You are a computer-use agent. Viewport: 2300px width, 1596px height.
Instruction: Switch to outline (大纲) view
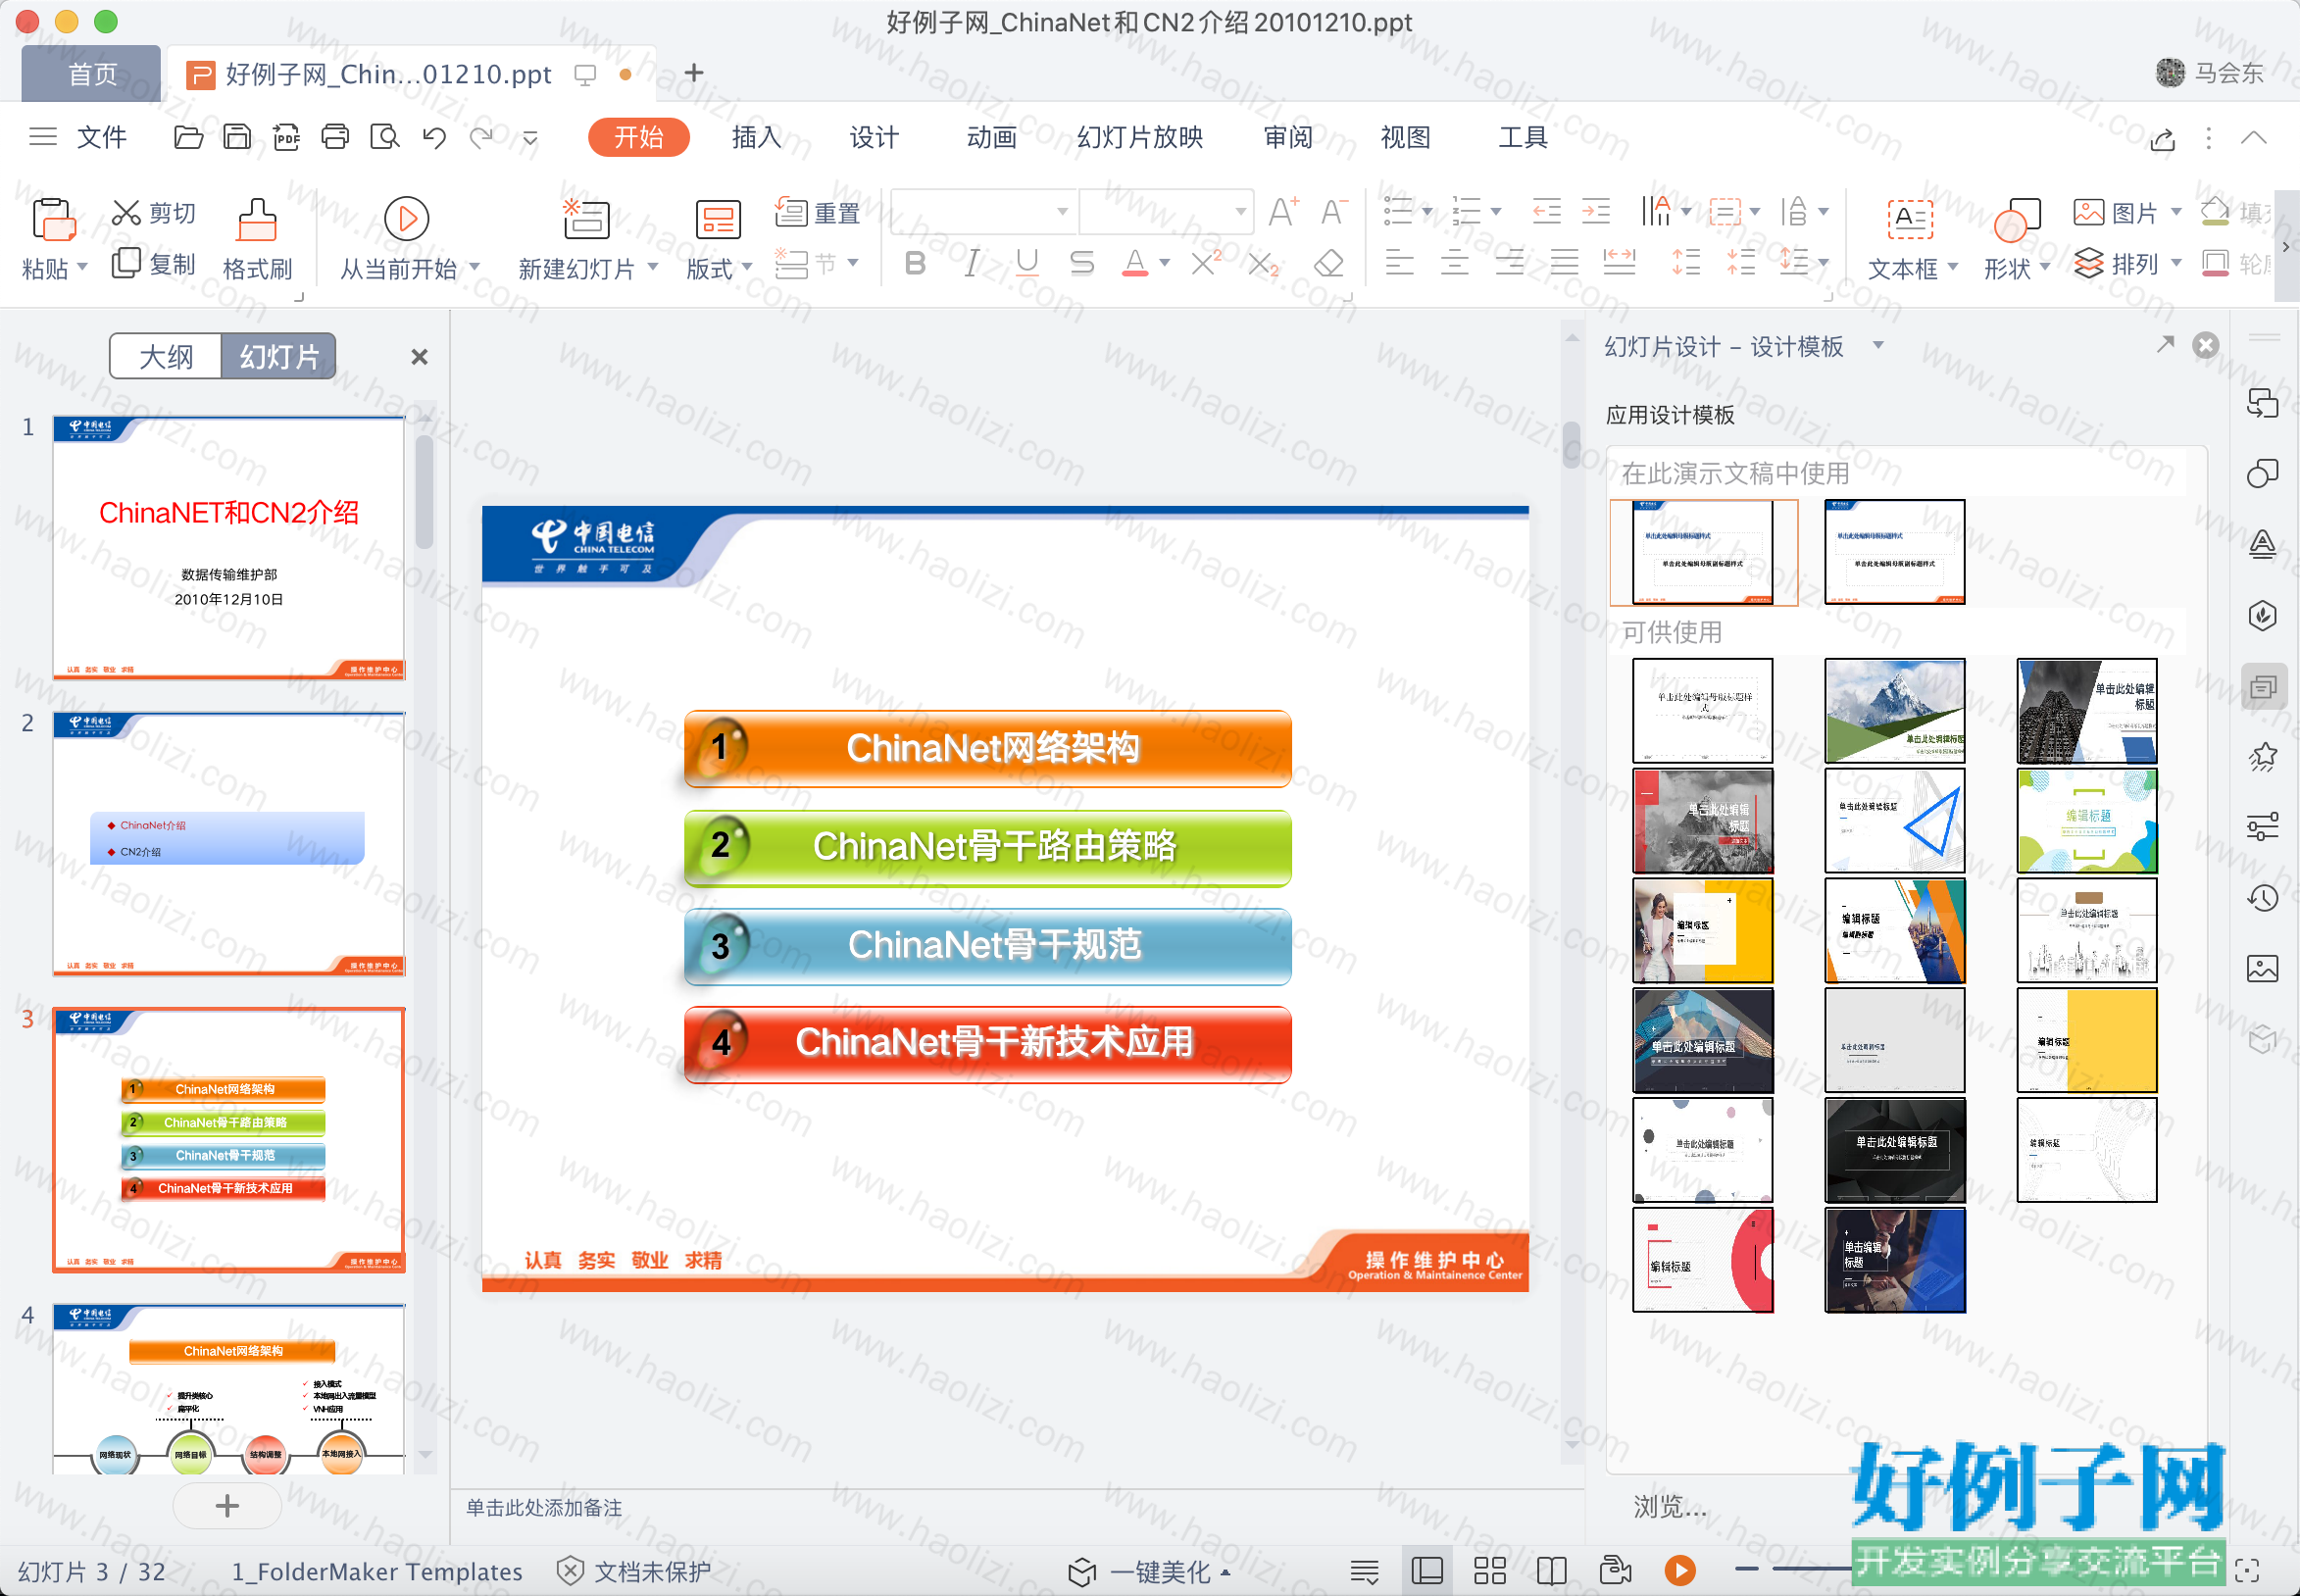point(166,356)
